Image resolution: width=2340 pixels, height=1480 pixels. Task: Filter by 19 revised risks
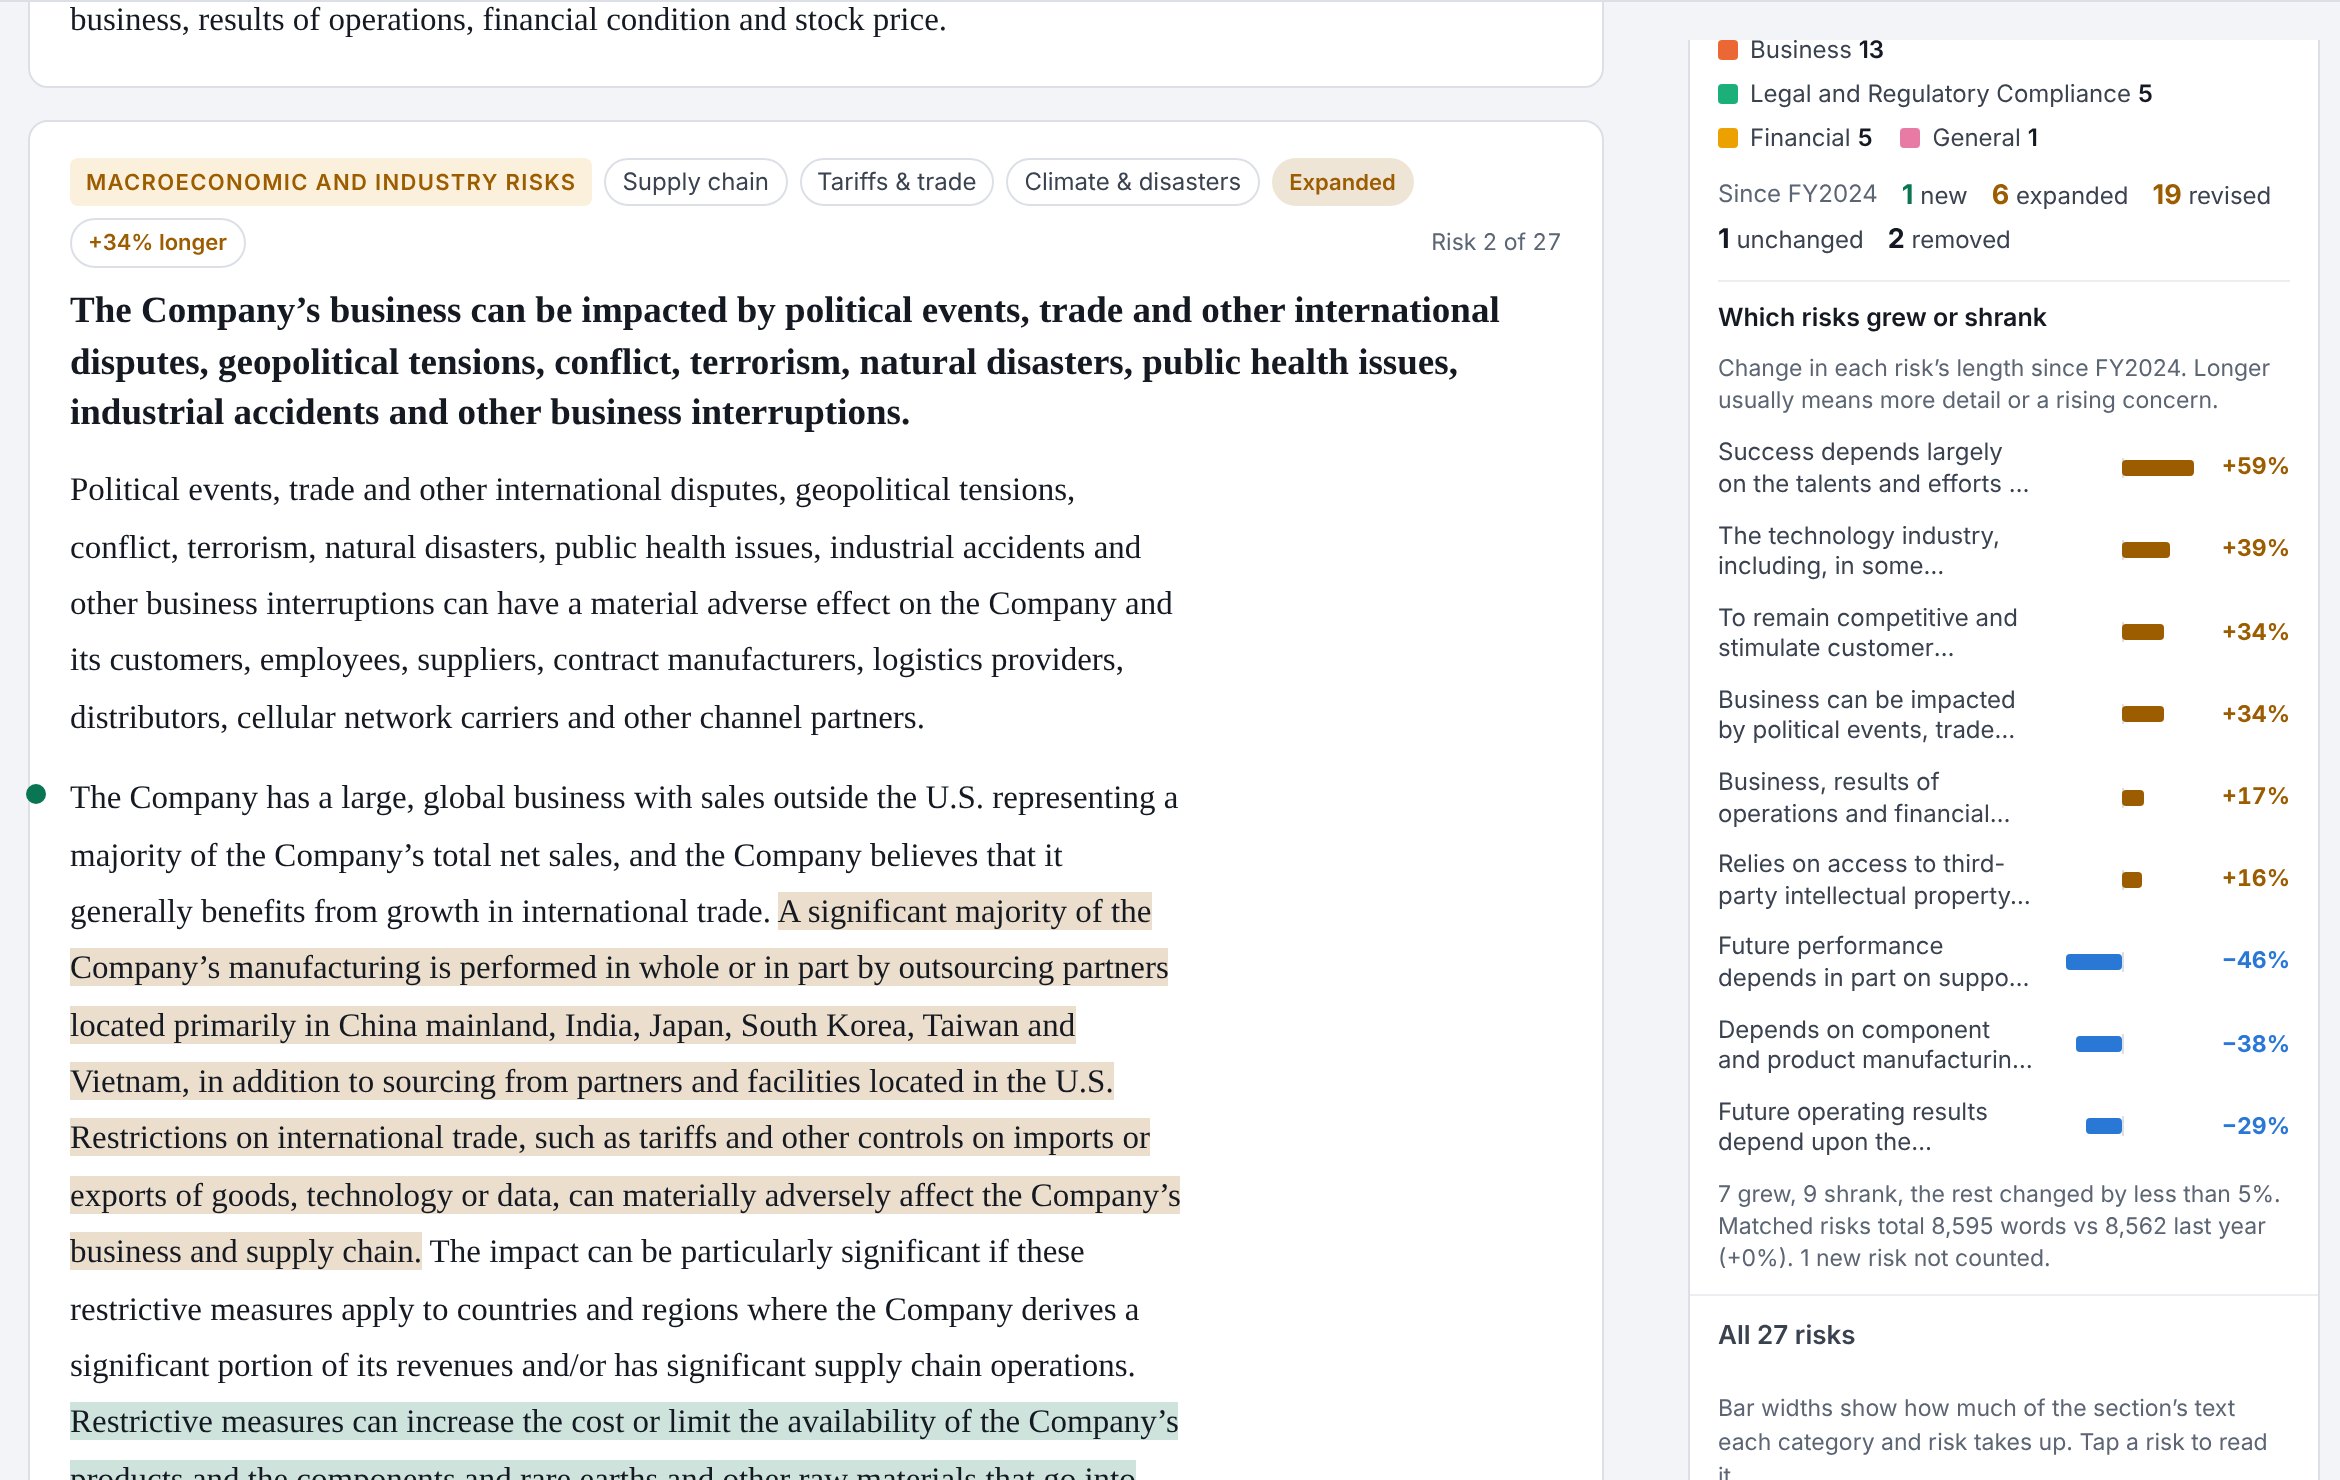coord(2211,195)
